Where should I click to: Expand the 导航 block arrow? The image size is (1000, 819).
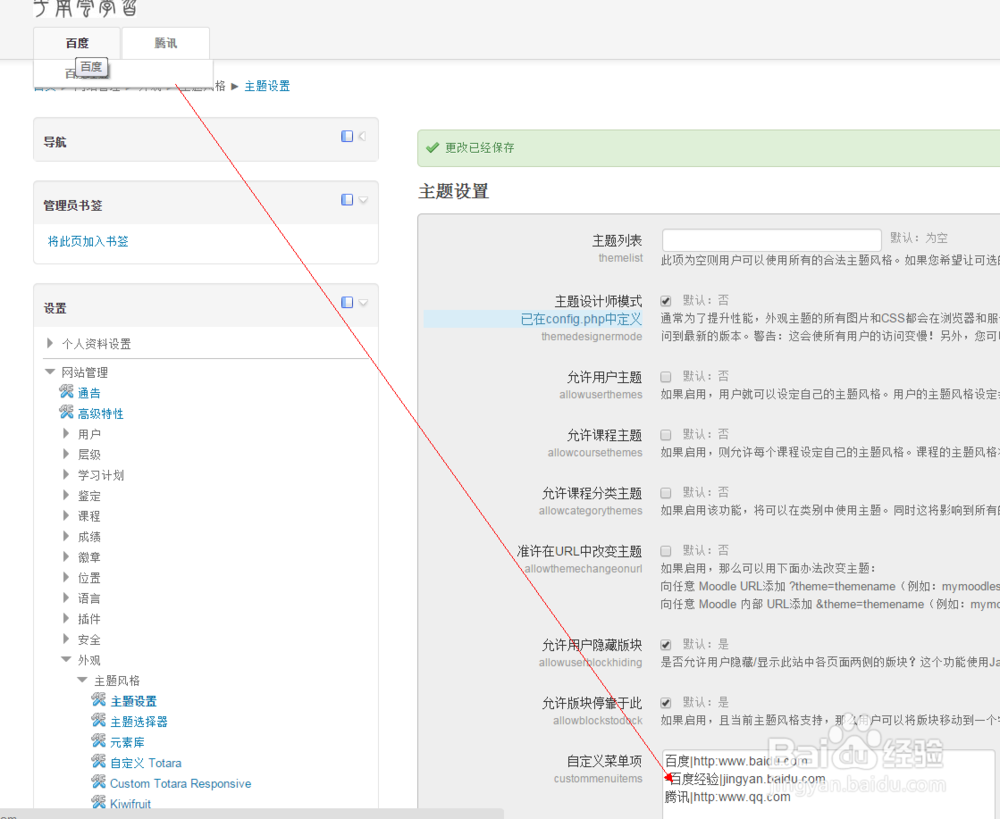point(362,136)
